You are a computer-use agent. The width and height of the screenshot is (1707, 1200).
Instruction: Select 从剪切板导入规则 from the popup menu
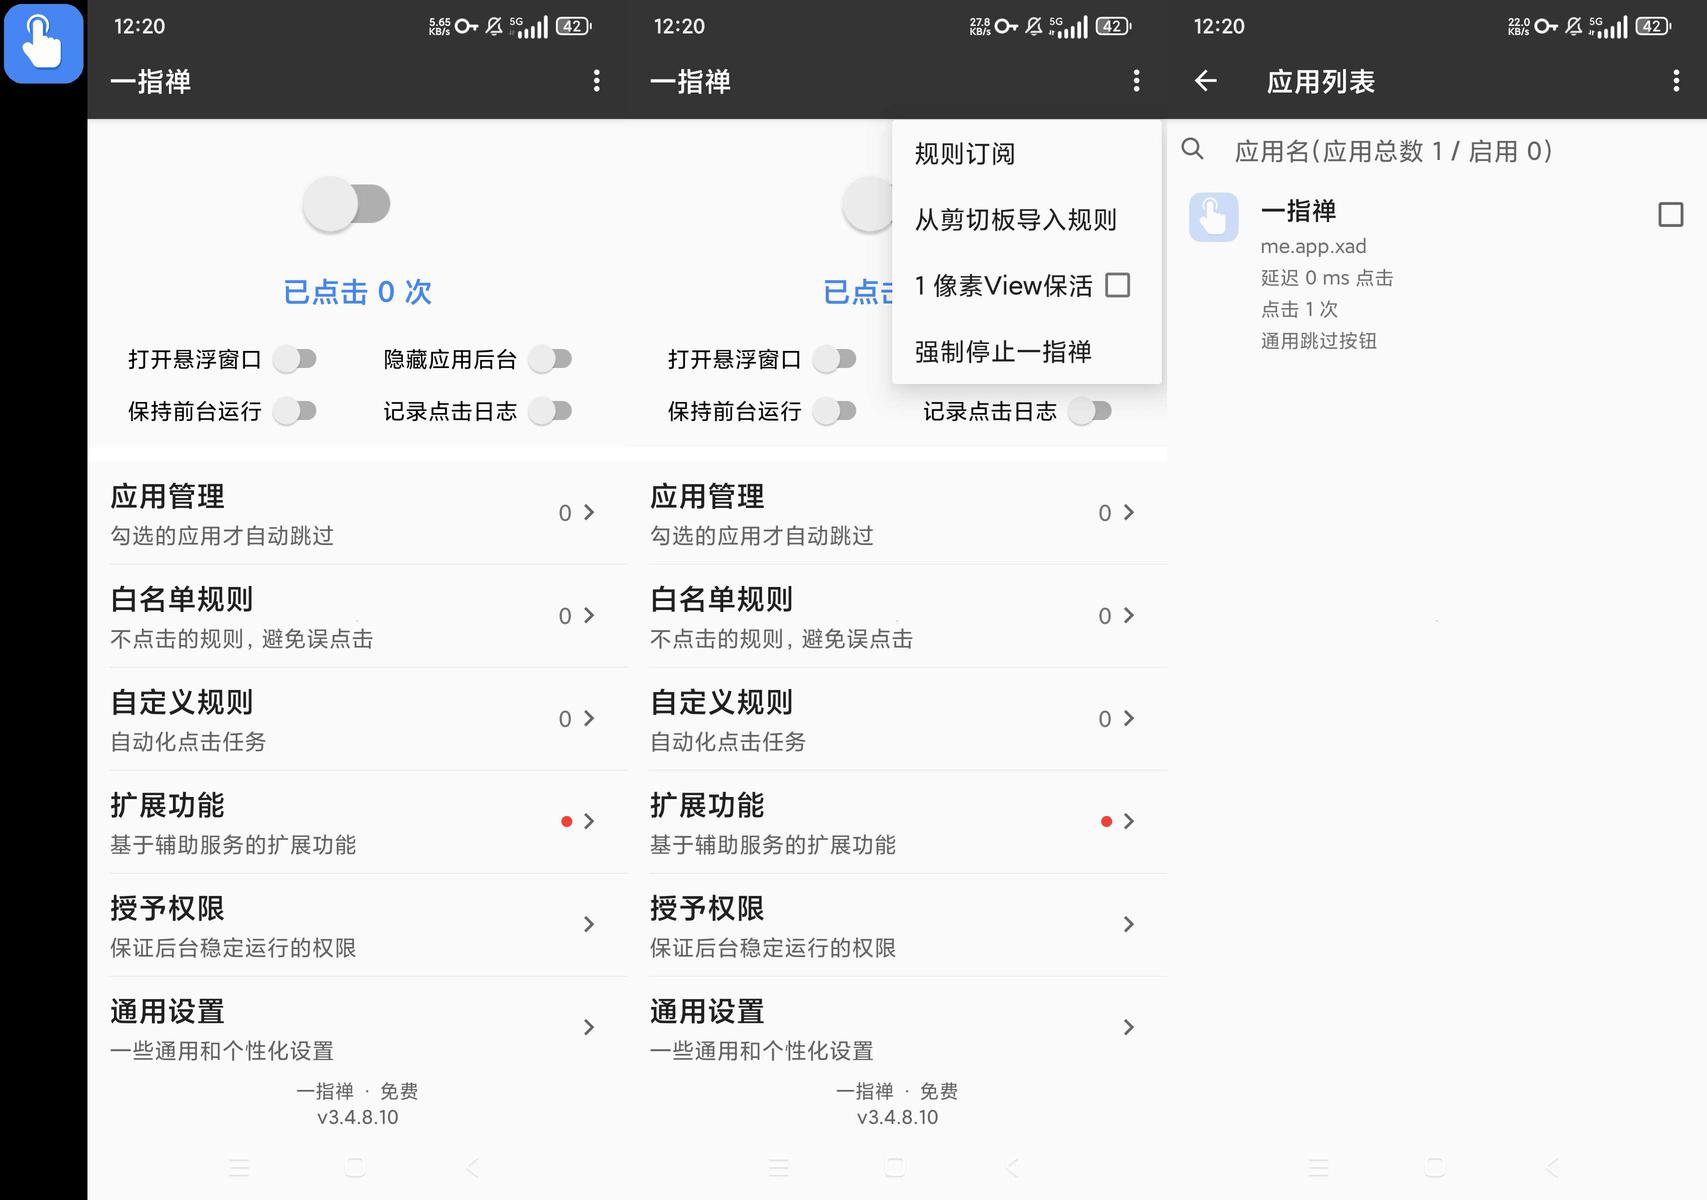pyautogui.click(x=1027, y=220)
